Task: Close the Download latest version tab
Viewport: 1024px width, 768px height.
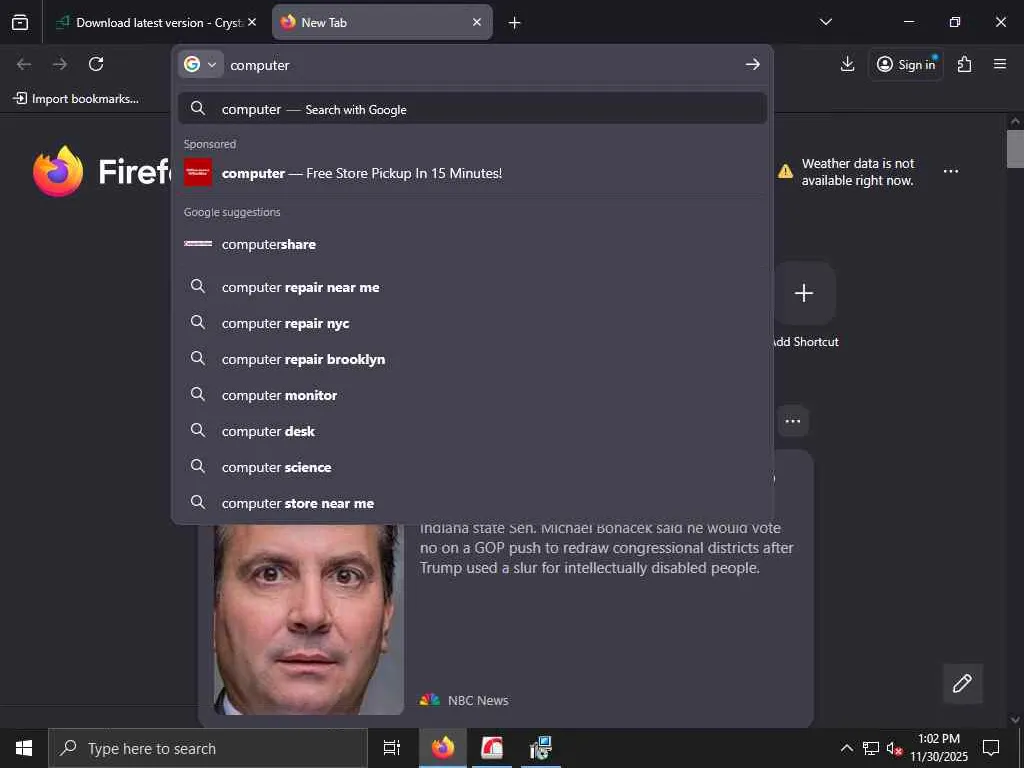Action: (x=252, y=22)
